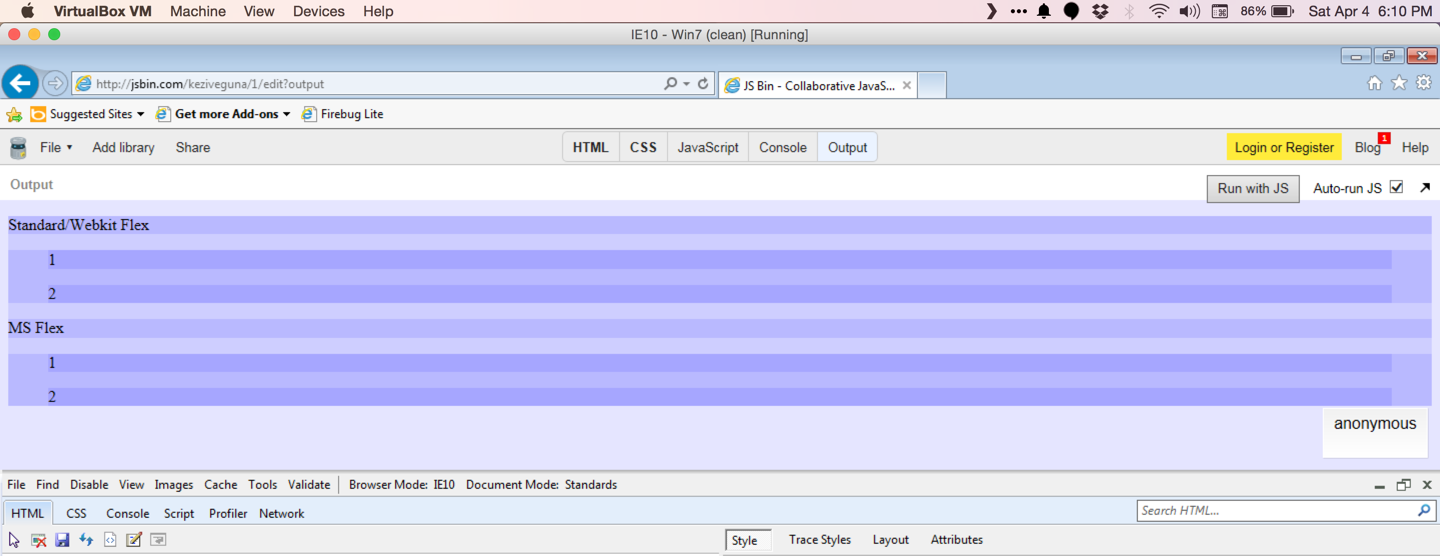Click the Run with JS button
The image size is (1440, 556).
point(1253,188)
